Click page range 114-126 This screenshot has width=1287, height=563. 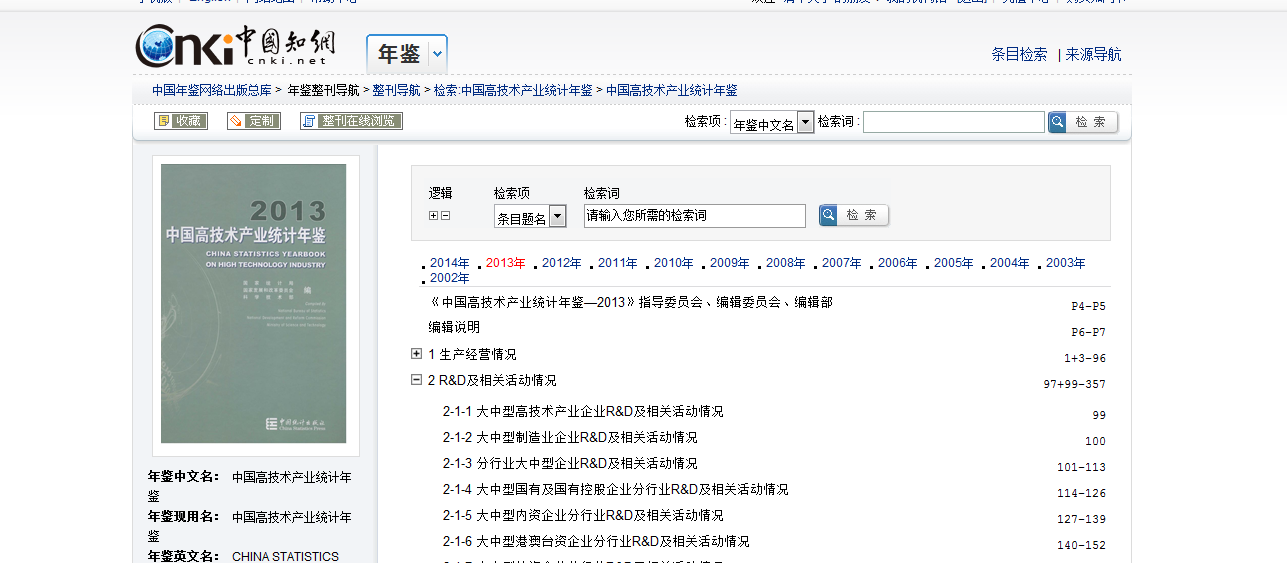[x=1081, y=493]
